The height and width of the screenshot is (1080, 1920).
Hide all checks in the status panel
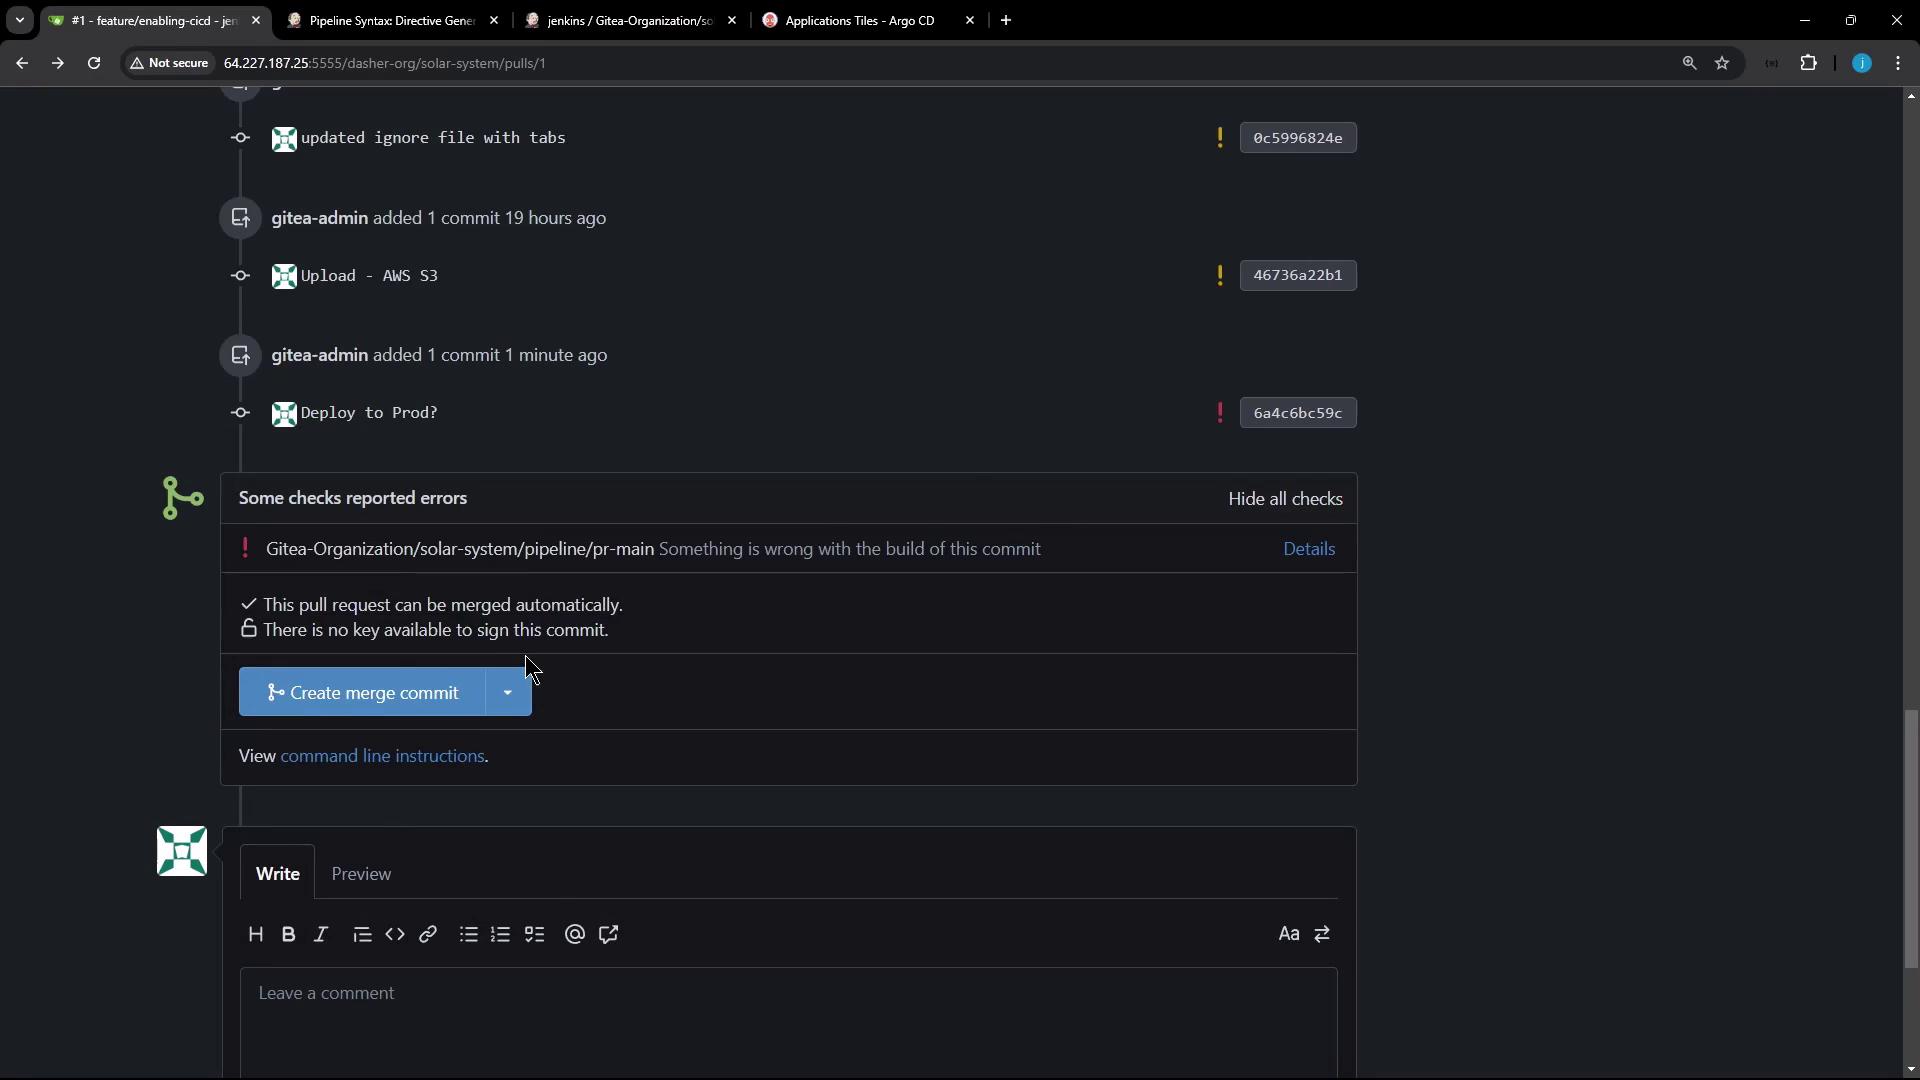click(x=1285, y=499)
